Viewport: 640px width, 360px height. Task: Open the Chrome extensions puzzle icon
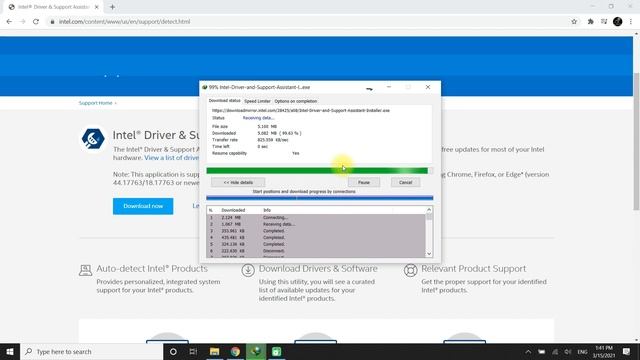(x=590, y=22)
